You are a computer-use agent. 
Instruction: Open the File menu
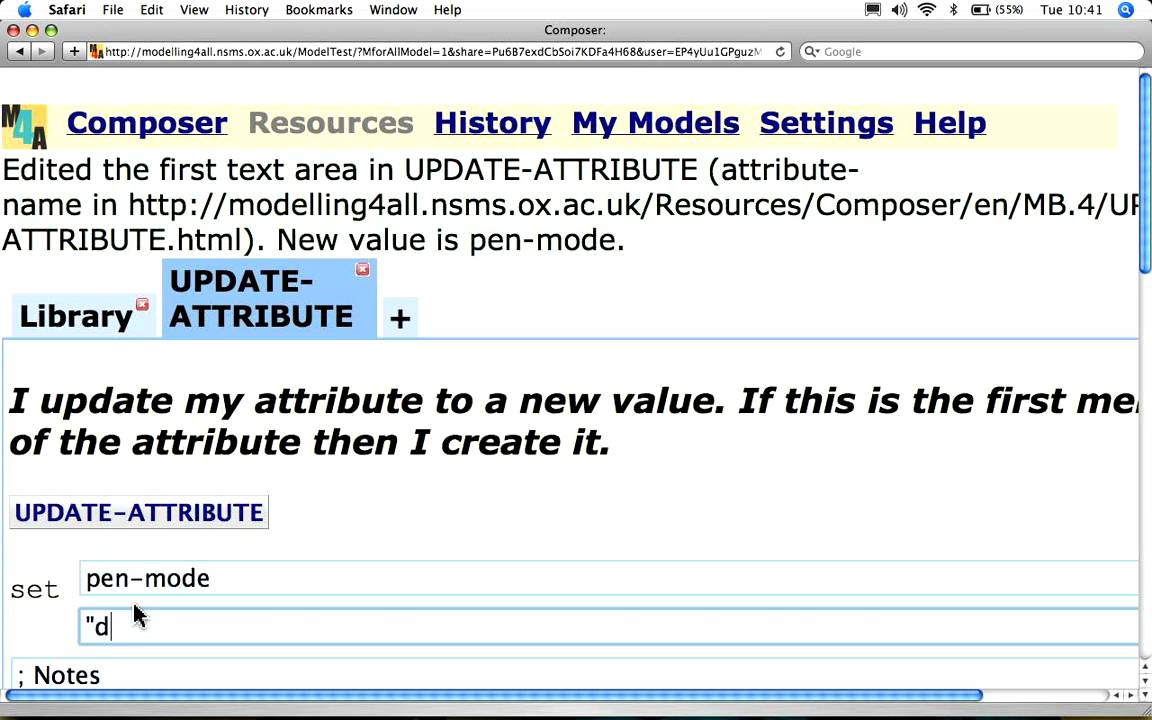pyautogui.click(x=113, y=10)
